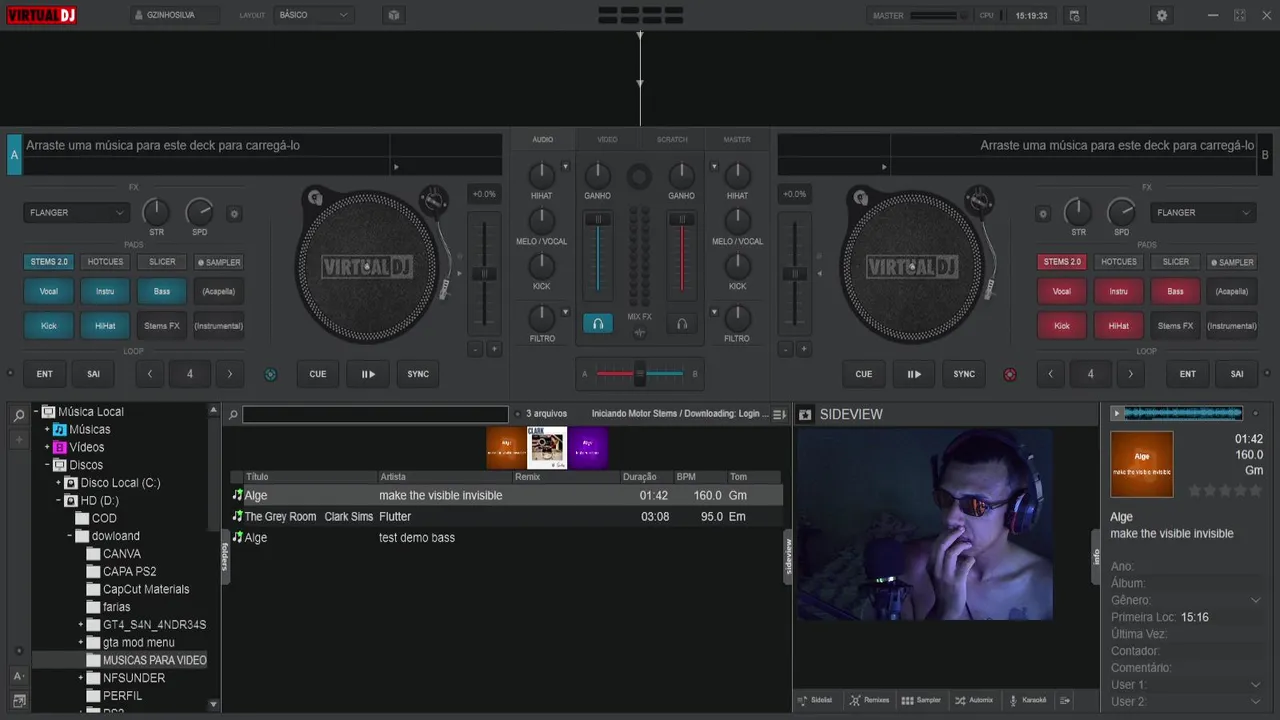Click the deck A pitch fader
This screenshot has width=1280, height=720.
click(485, 273)
